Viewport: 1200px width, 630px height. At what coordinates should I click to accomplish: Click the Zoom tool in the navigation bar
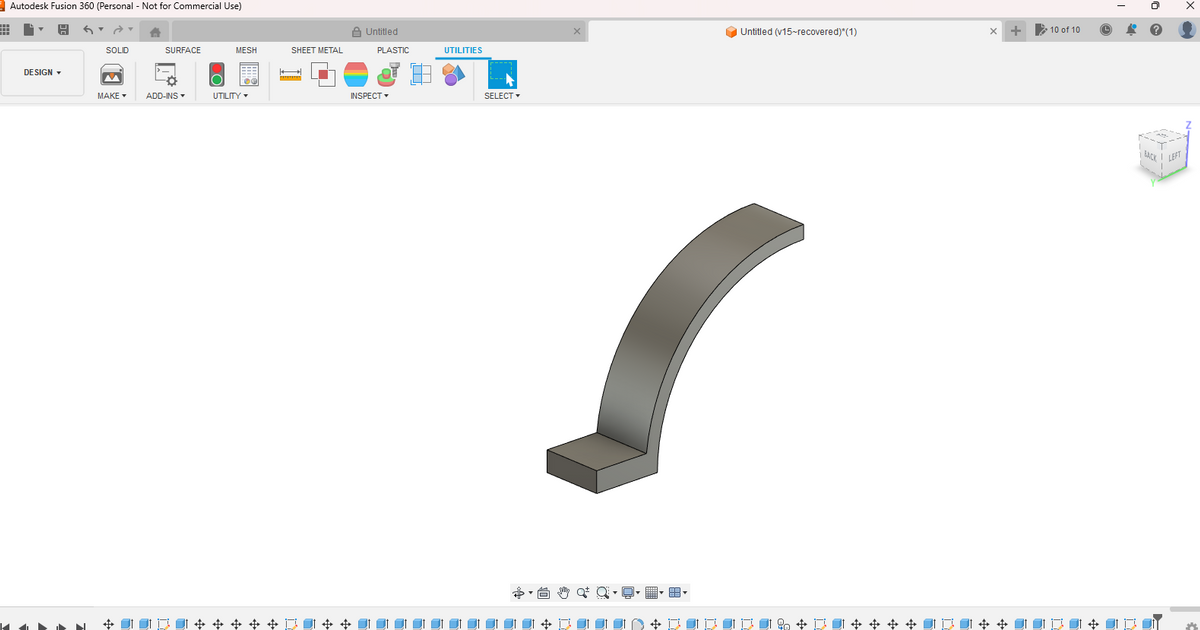(582, 592)
